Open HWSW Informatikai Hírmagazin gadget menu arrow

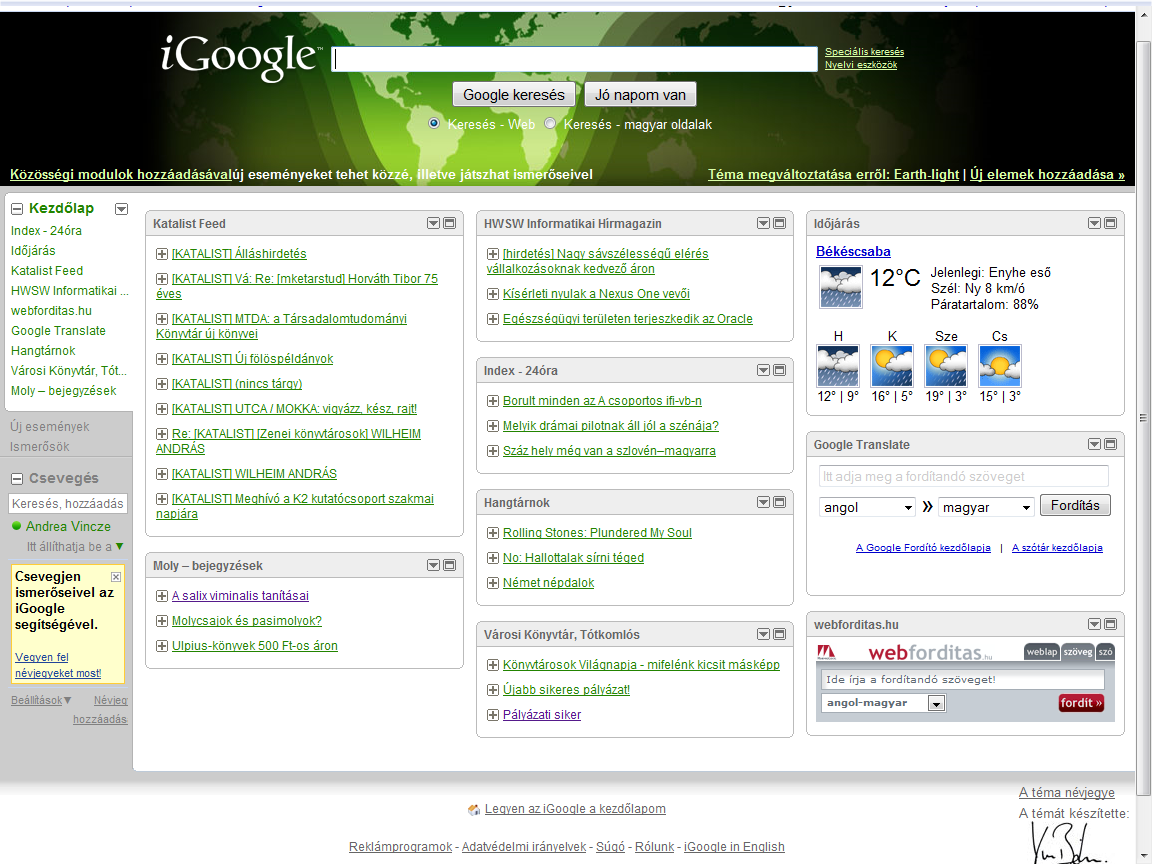click(x=763, y=223)
